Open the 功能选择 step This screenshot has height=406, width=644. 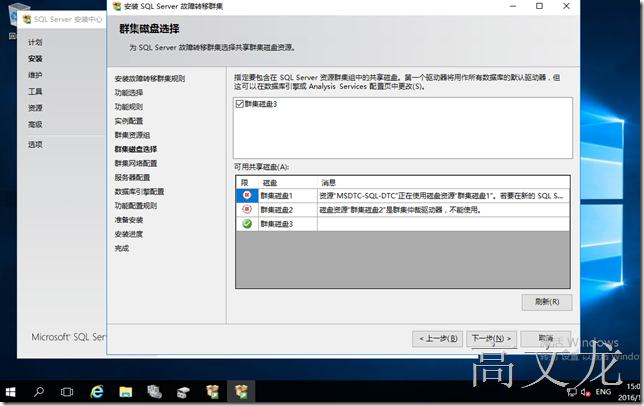(129, 92)
